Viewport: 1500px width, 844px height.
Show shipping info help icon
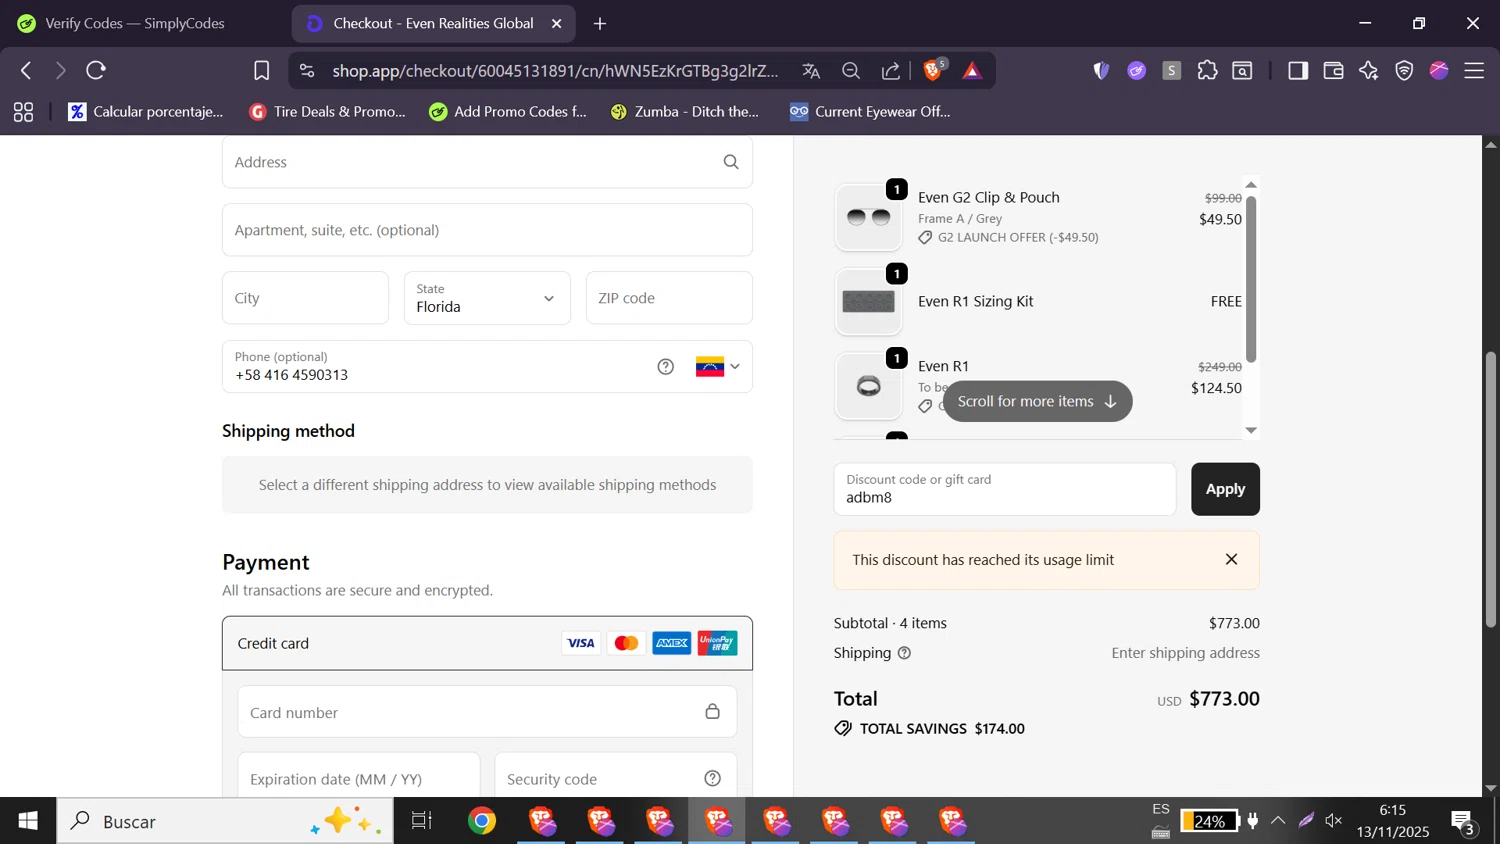point(904,653)
